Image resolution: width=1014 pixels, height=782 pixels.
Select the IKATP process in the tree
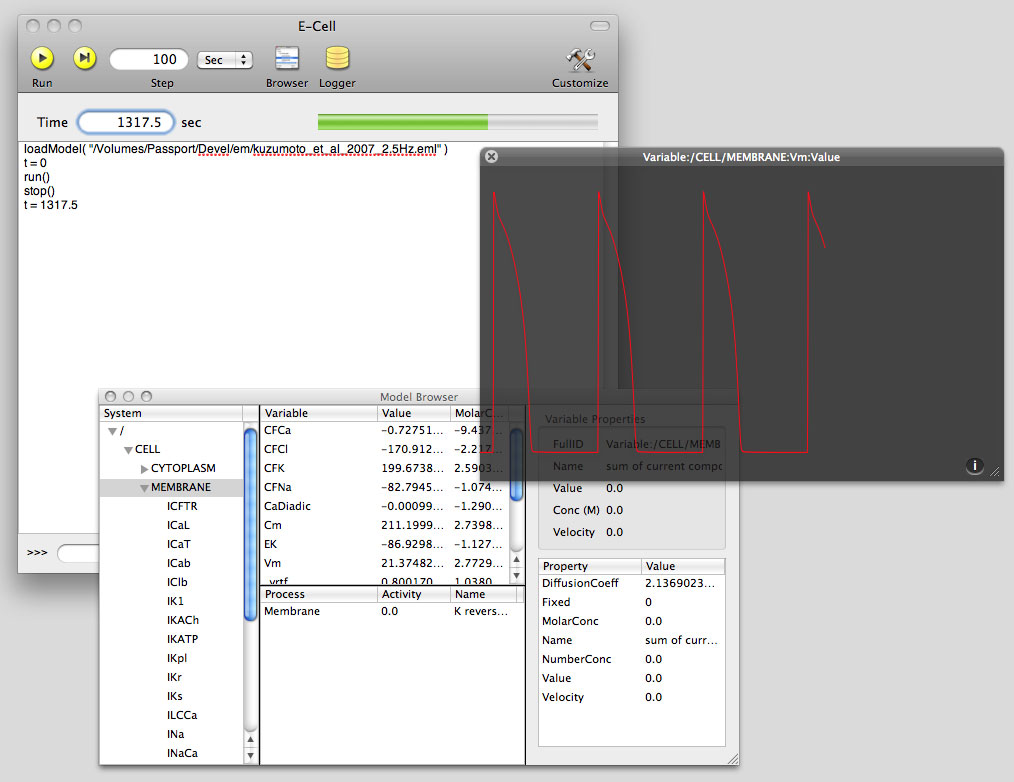pos(182,639)
